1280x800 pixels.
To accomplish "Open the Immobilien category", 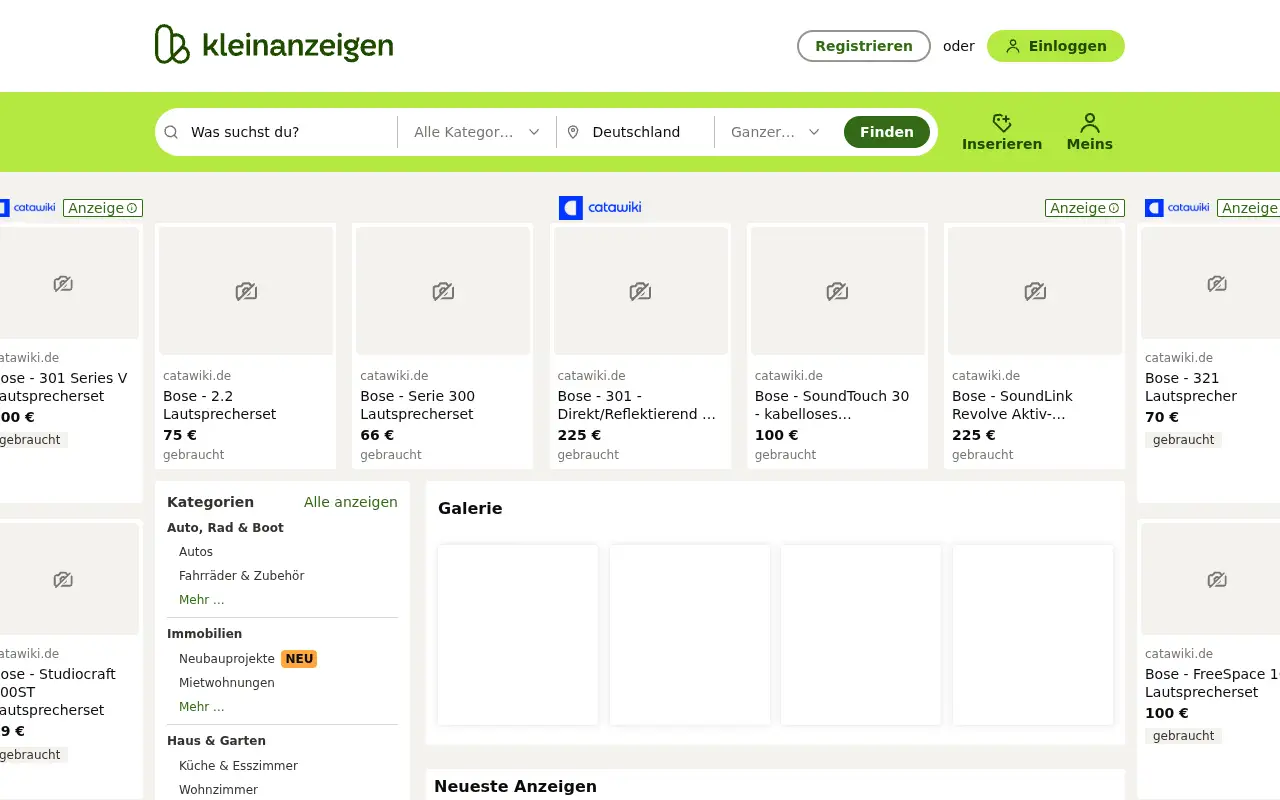I will (x=204, y=634).
